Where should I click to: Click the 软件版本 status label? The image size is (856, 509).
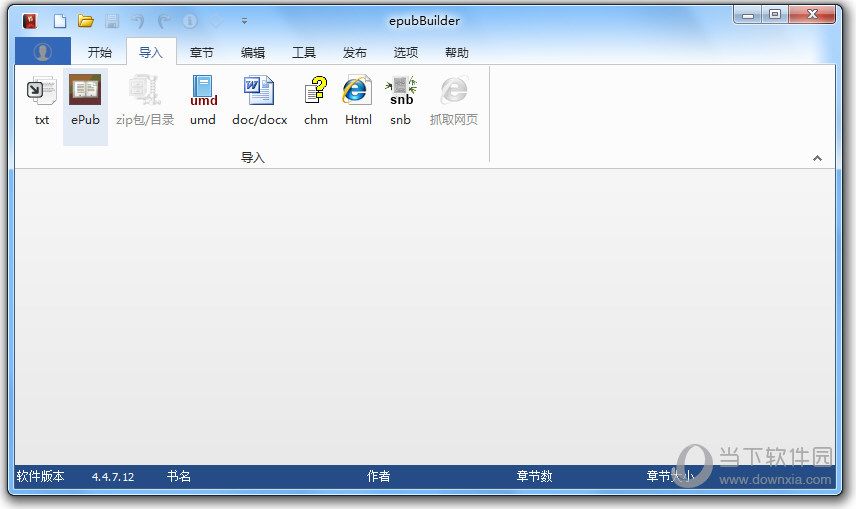[40, 476]
